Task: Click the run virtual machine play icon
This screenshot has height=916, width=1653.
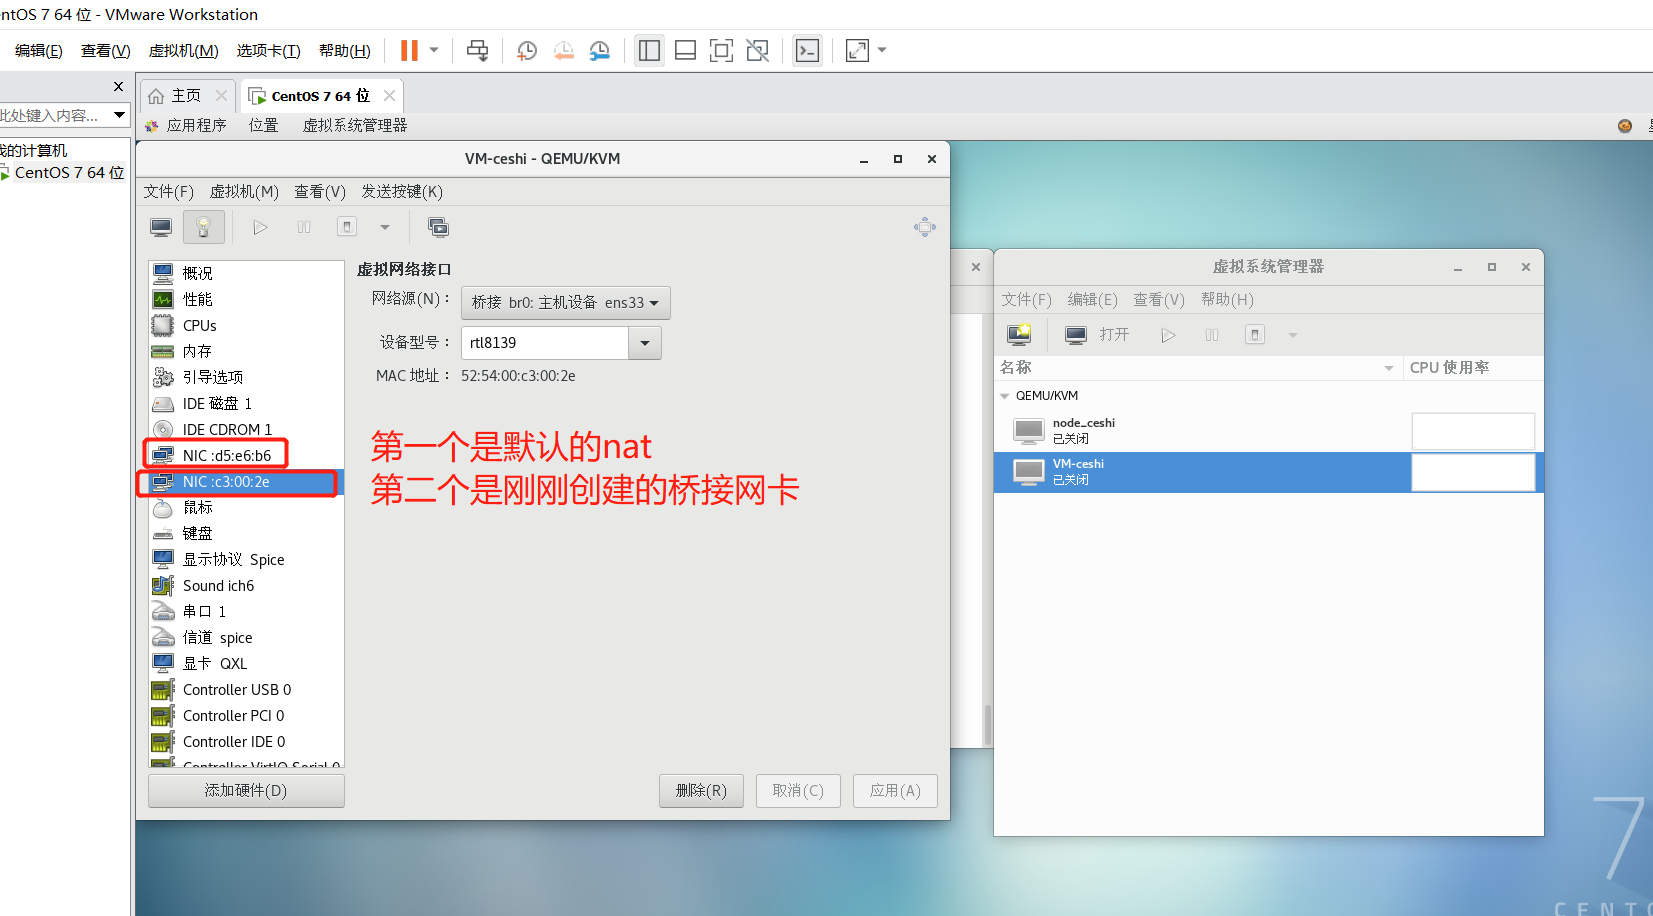Action: click(260, 227)
